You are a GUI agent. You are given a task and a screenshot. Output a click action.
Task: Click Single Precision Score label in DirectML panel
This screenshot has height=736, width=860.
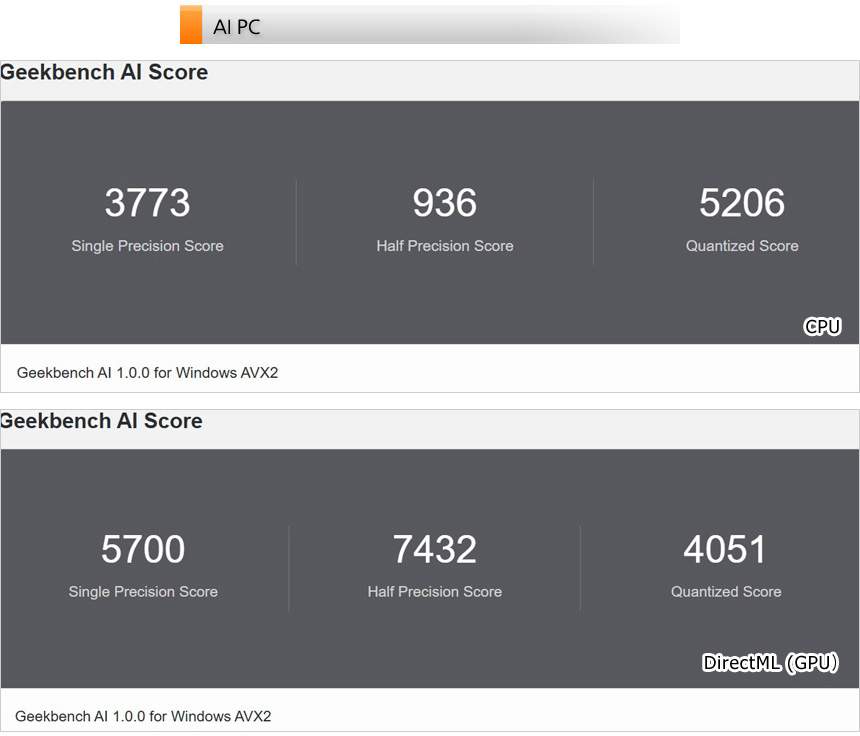pos(143,592)
